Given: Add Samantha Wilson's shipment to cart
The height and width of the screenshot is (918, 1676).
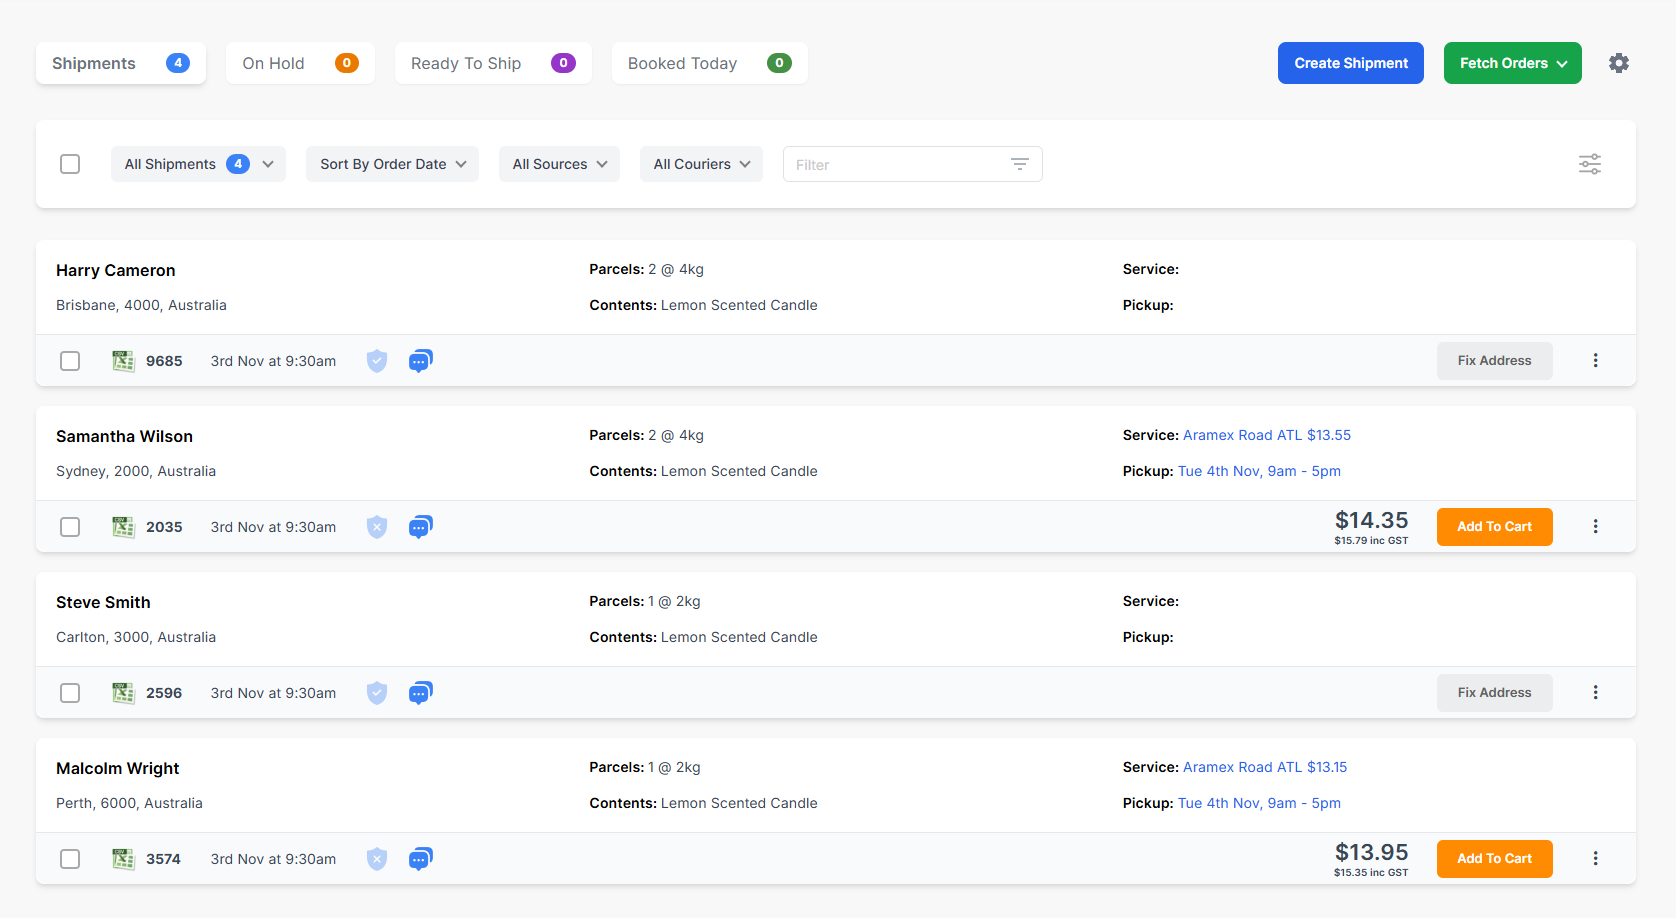Looking at the screenshot, I should pos(1494,526).
